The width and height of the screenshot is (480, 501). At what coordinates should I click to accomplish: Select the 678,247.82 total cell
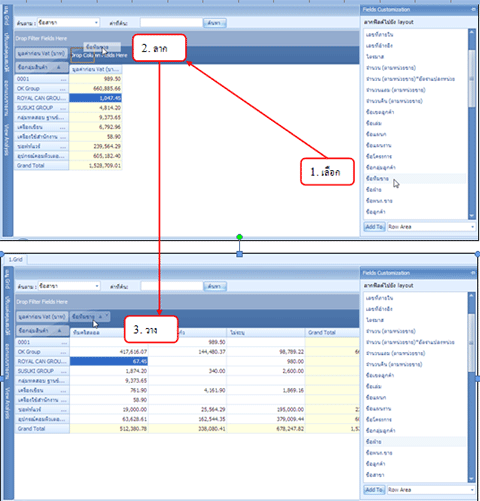(266, 429)
